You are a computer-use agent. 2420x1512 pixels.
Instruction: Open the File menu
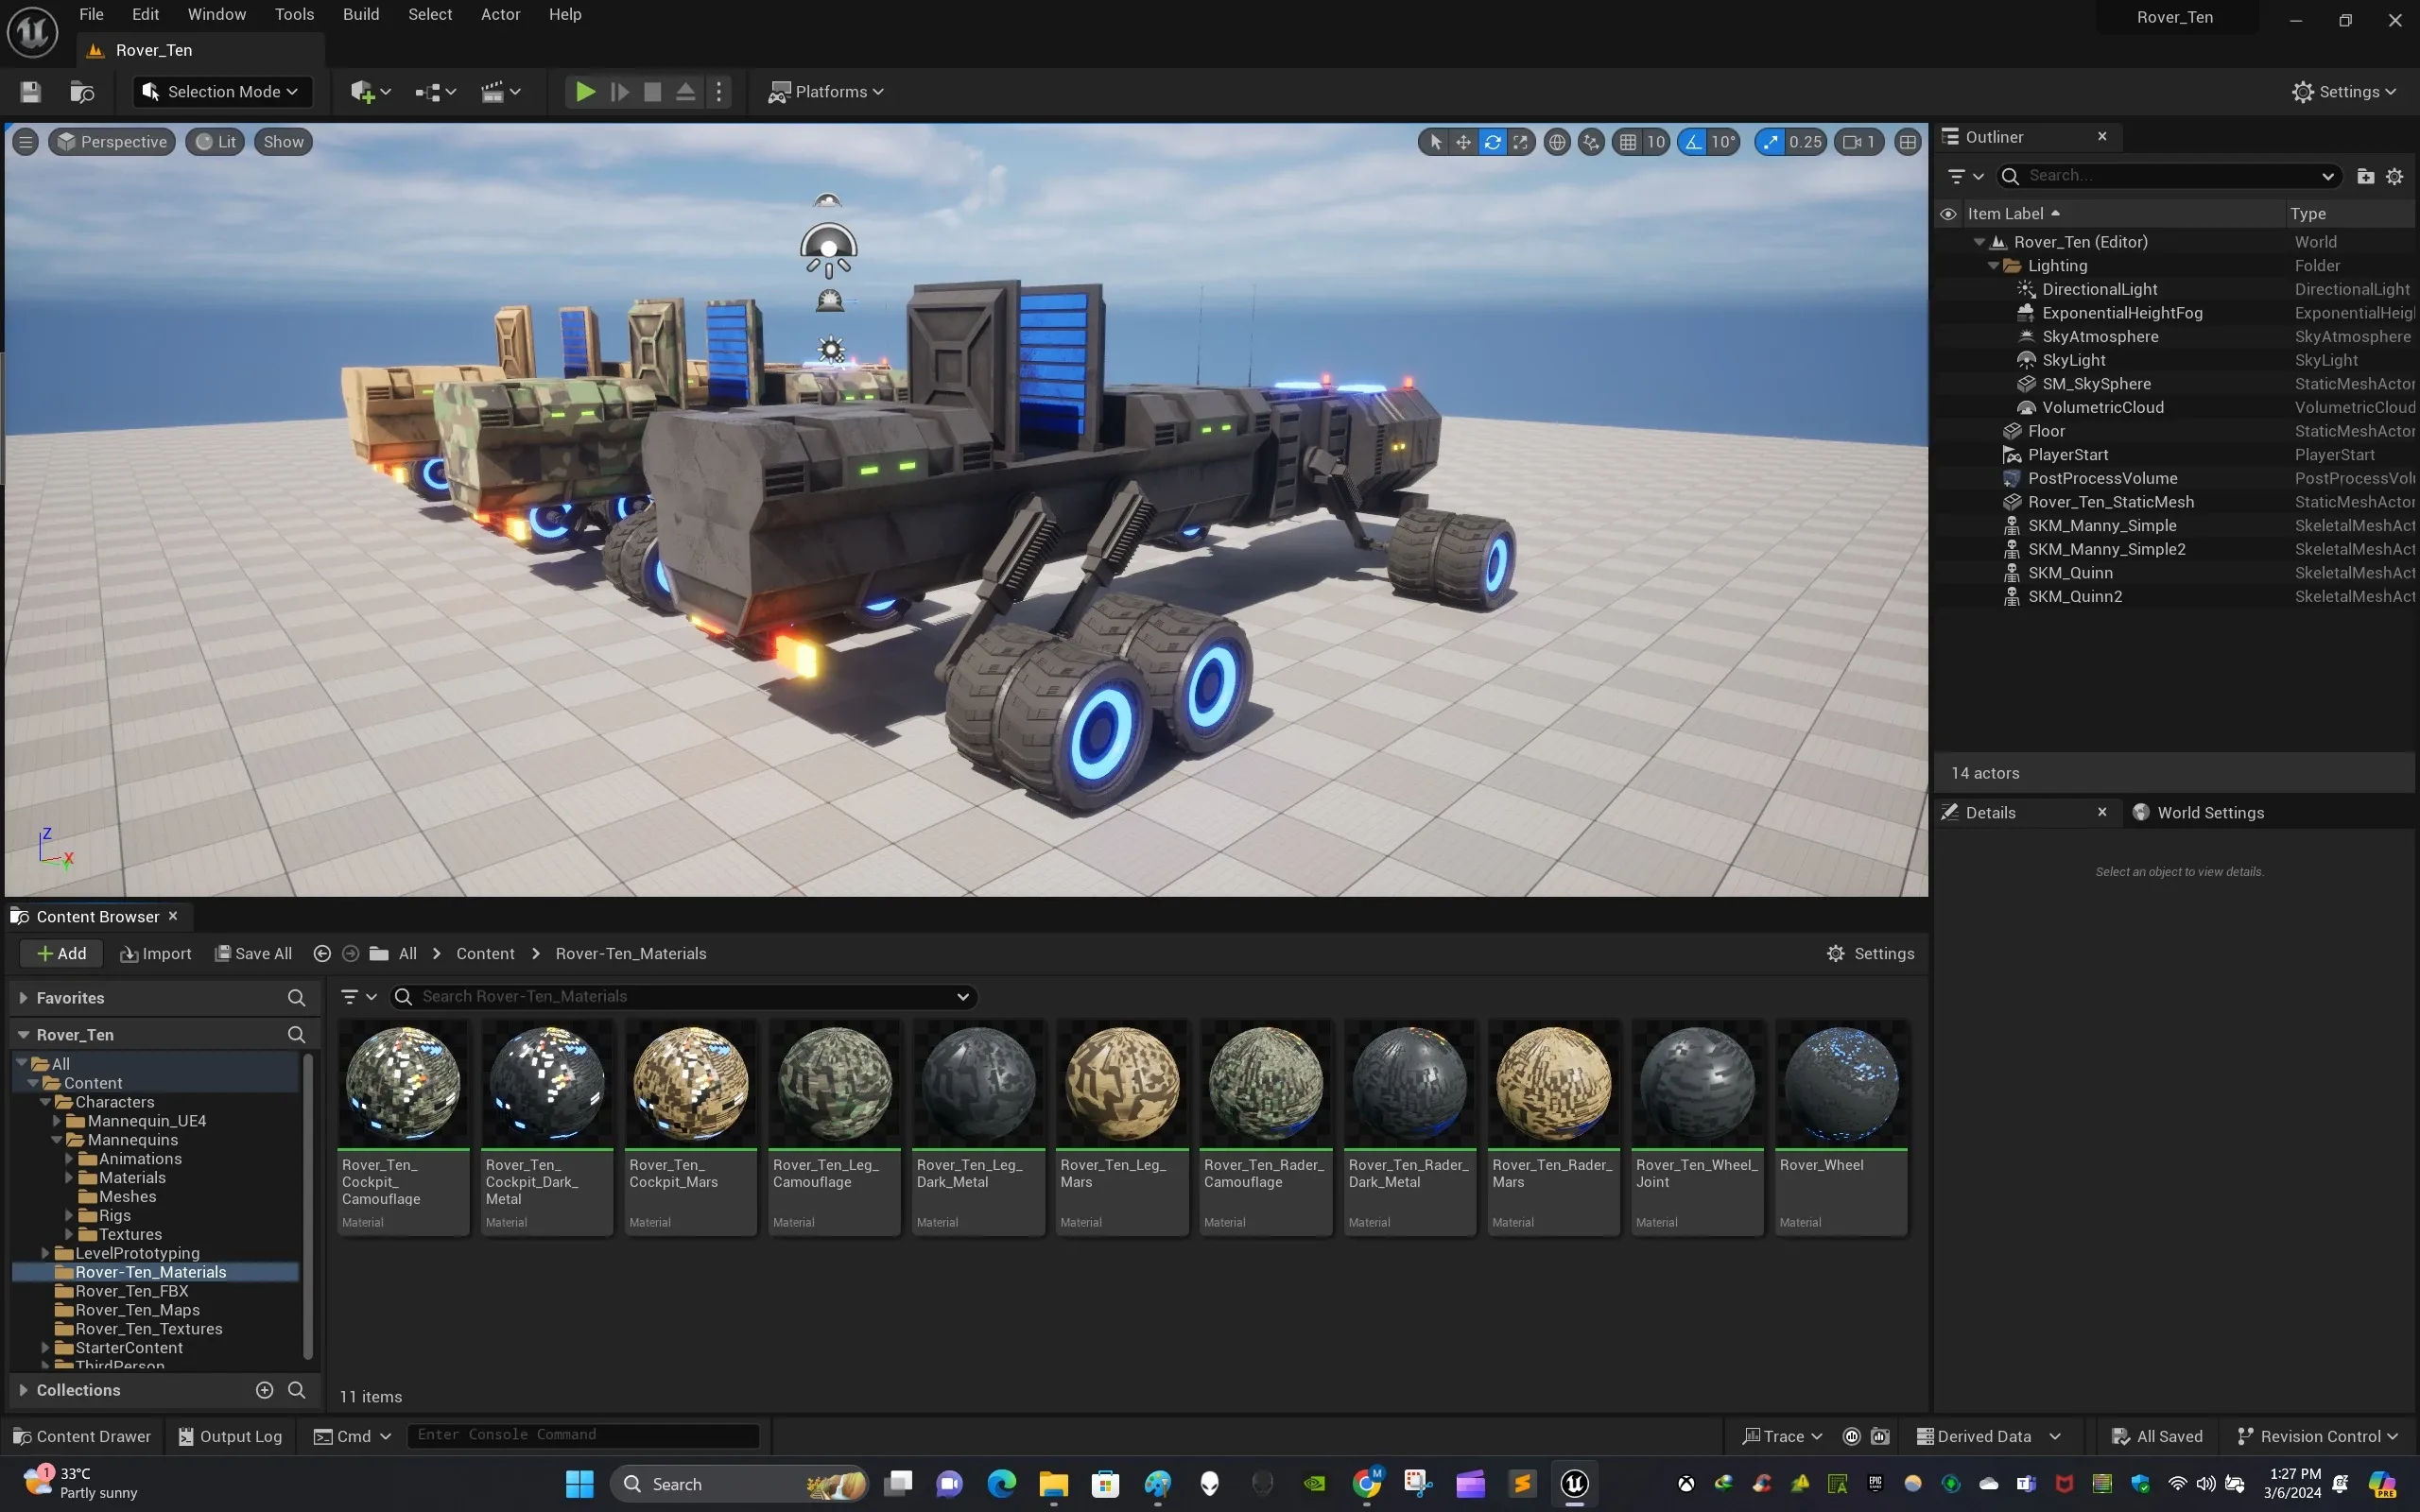coord(91,14)
